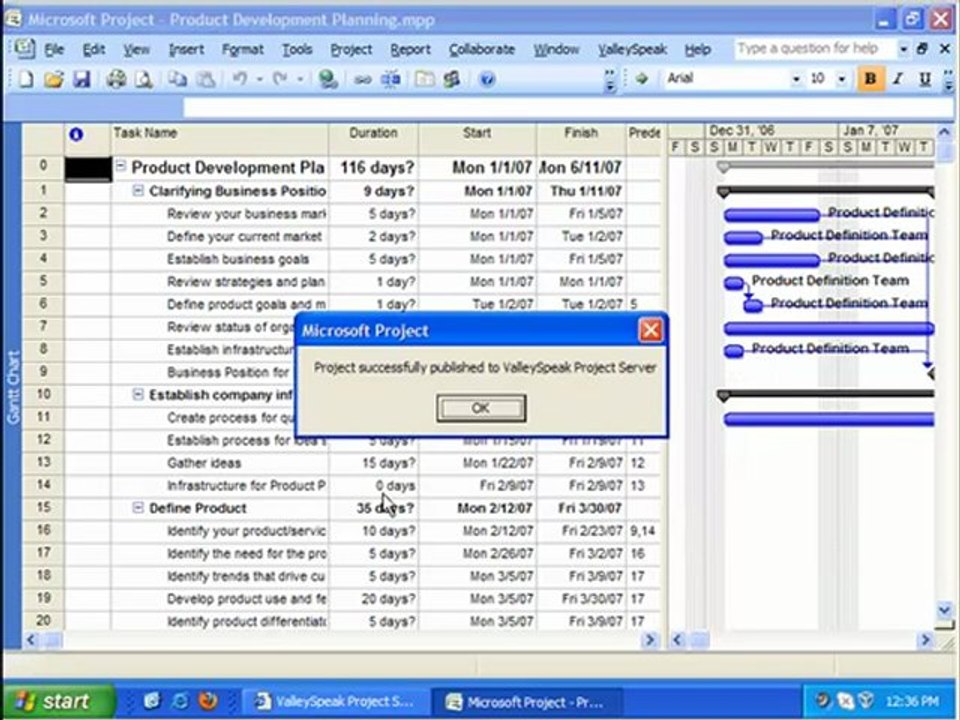
Task: Open Standard toolbar options chevron
Action: pos(610,80)
